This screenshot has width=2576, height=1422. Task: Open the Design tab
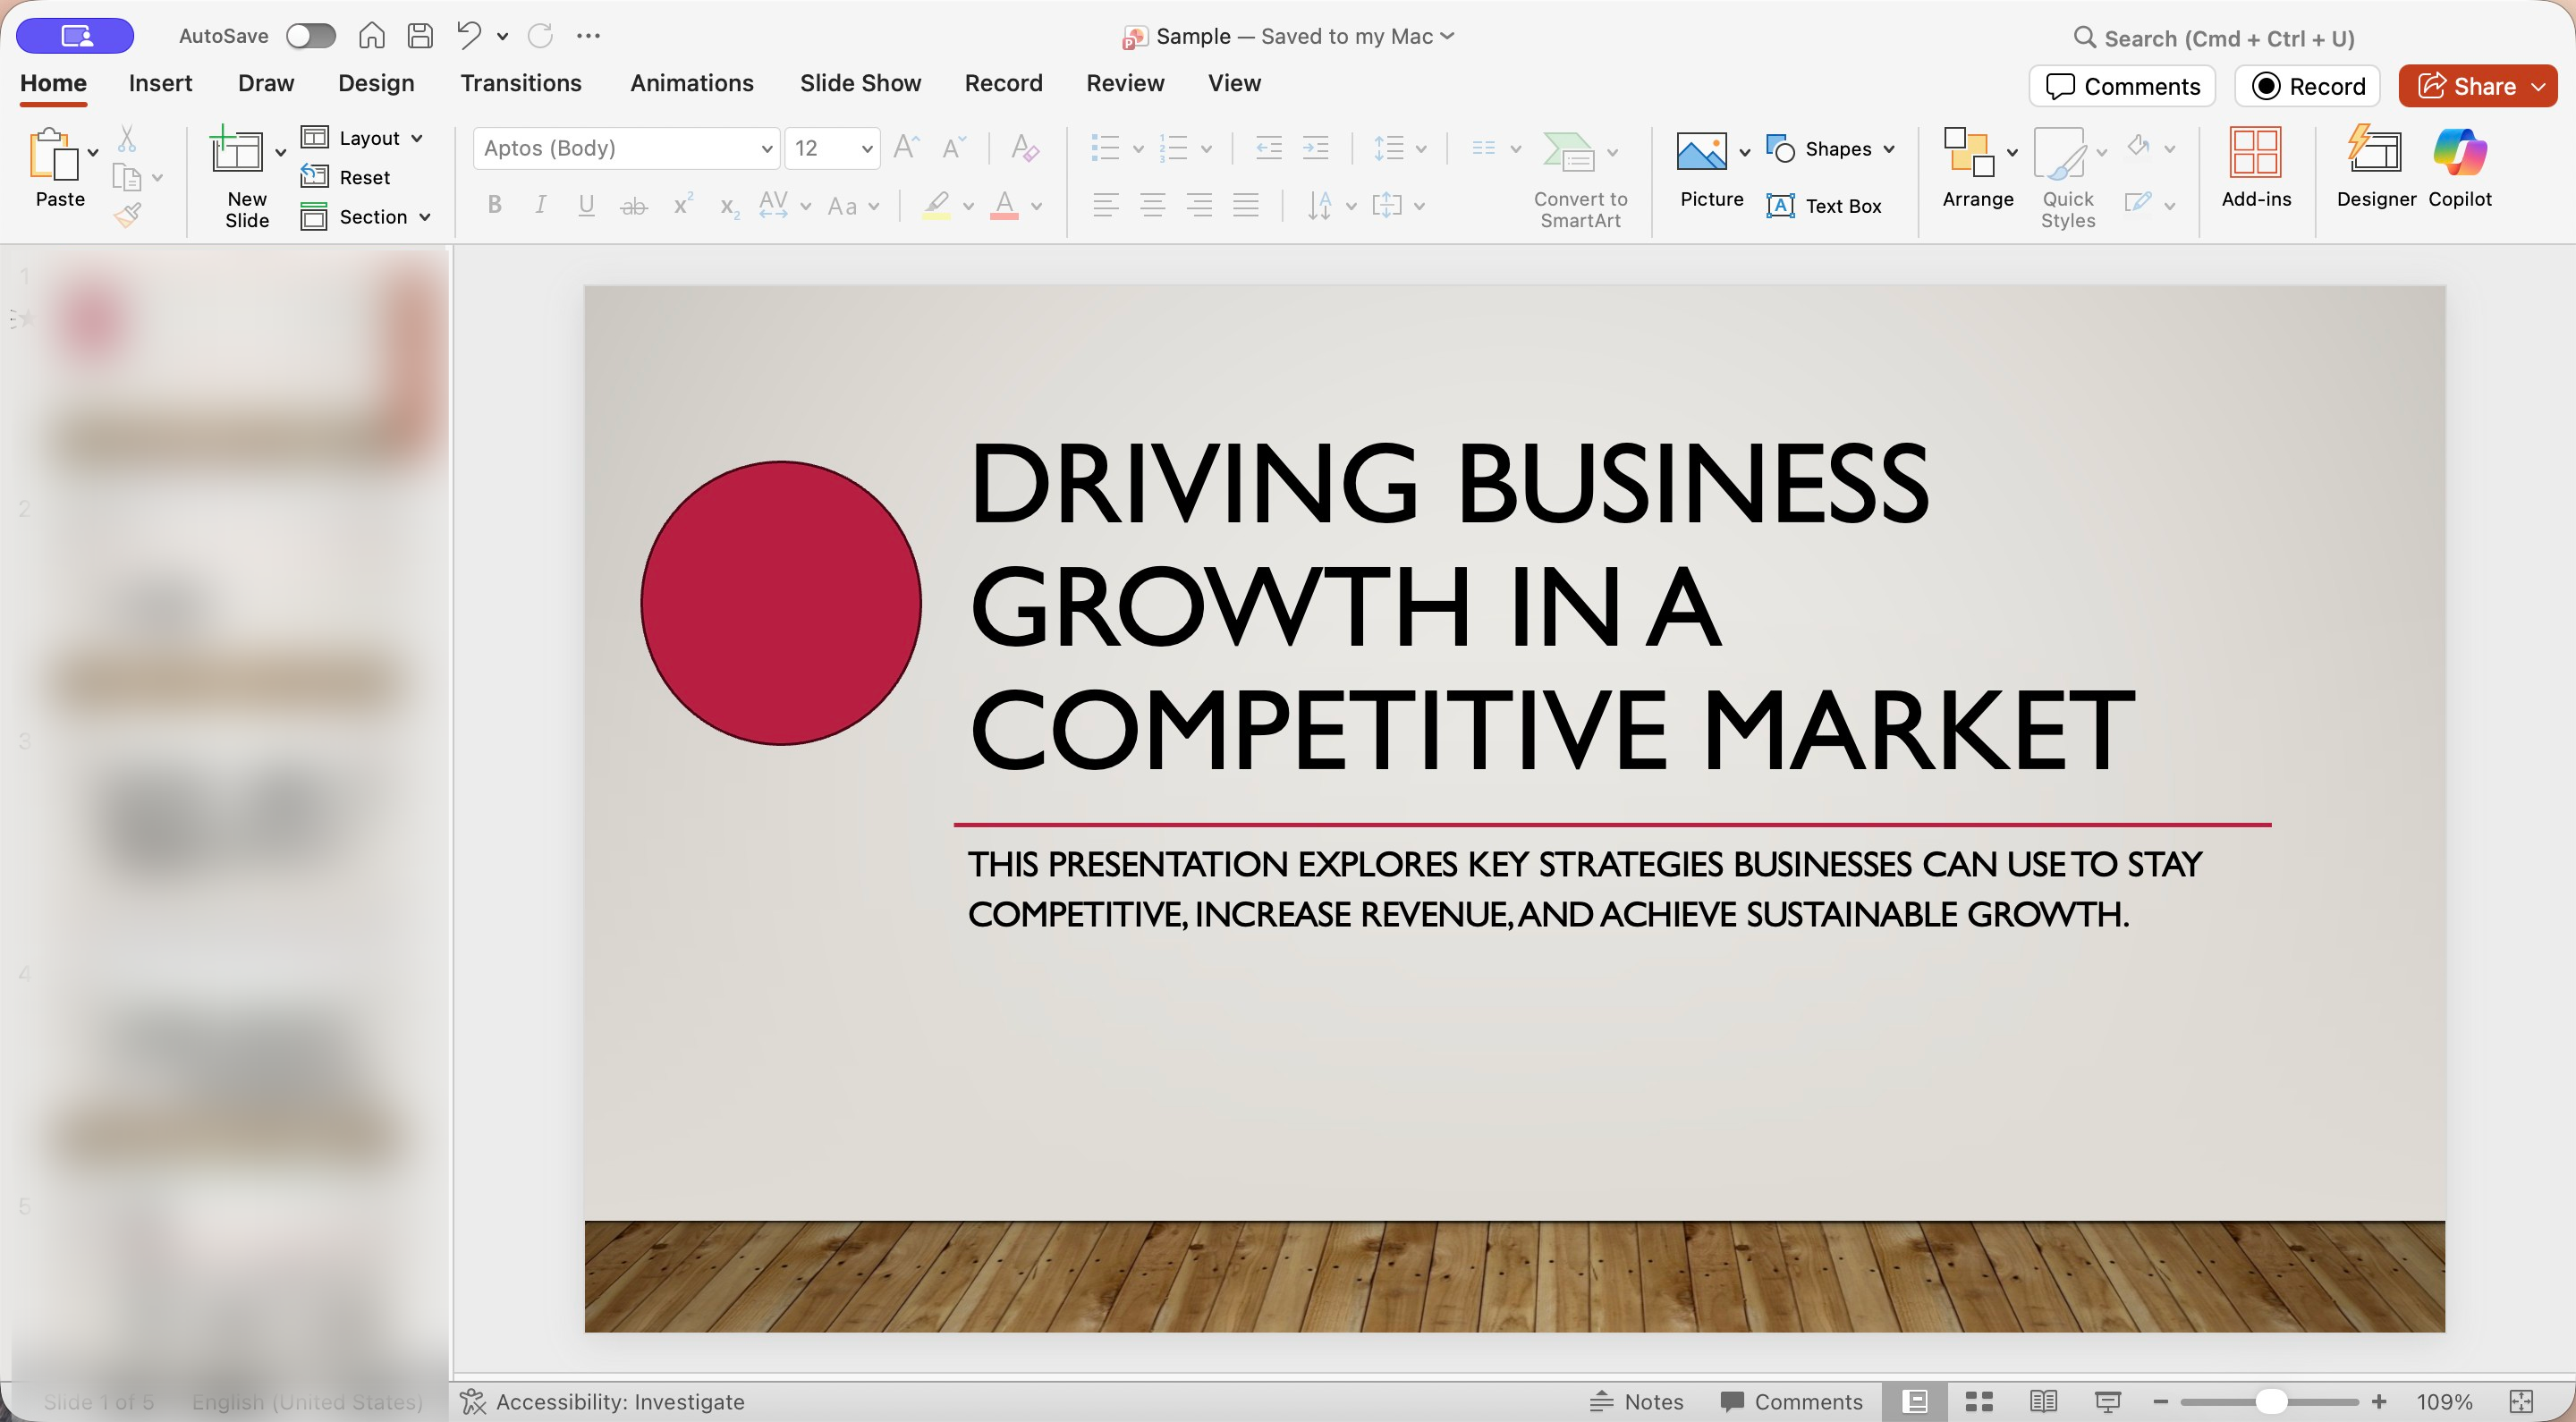(376, 83)
